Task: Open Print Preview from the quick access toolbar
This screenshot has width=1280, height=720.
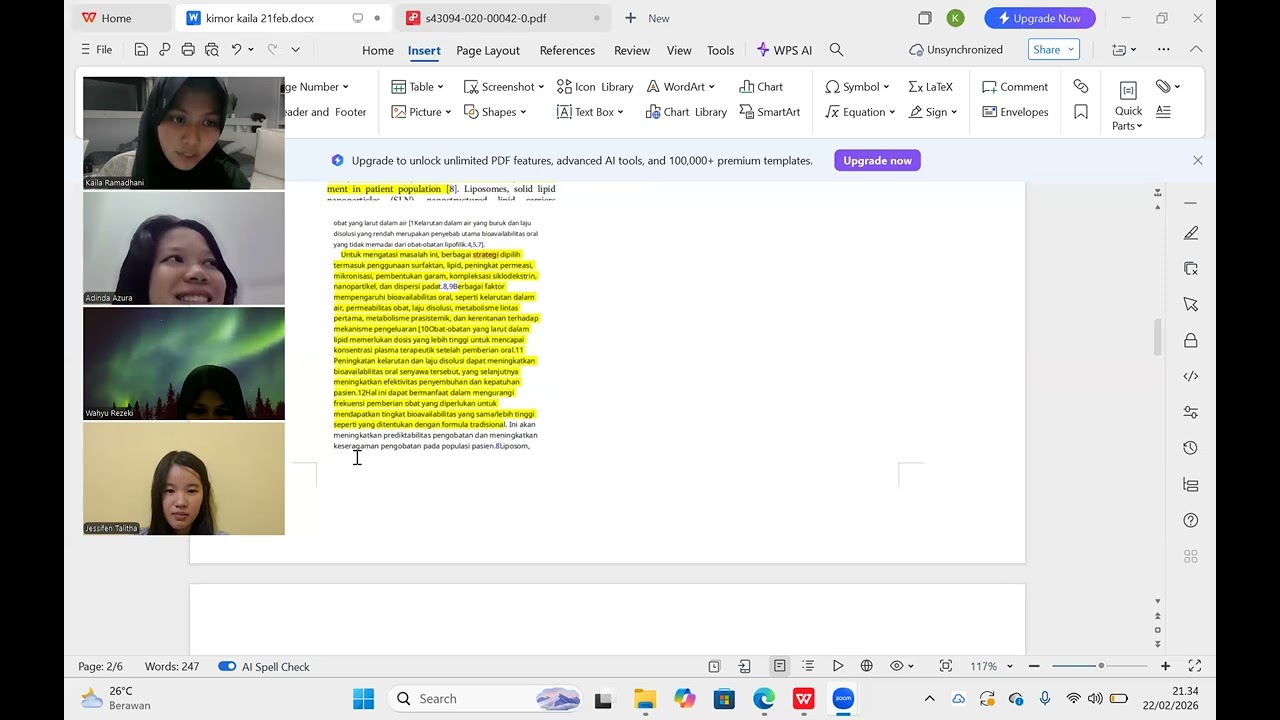Action: pos(212,49)
